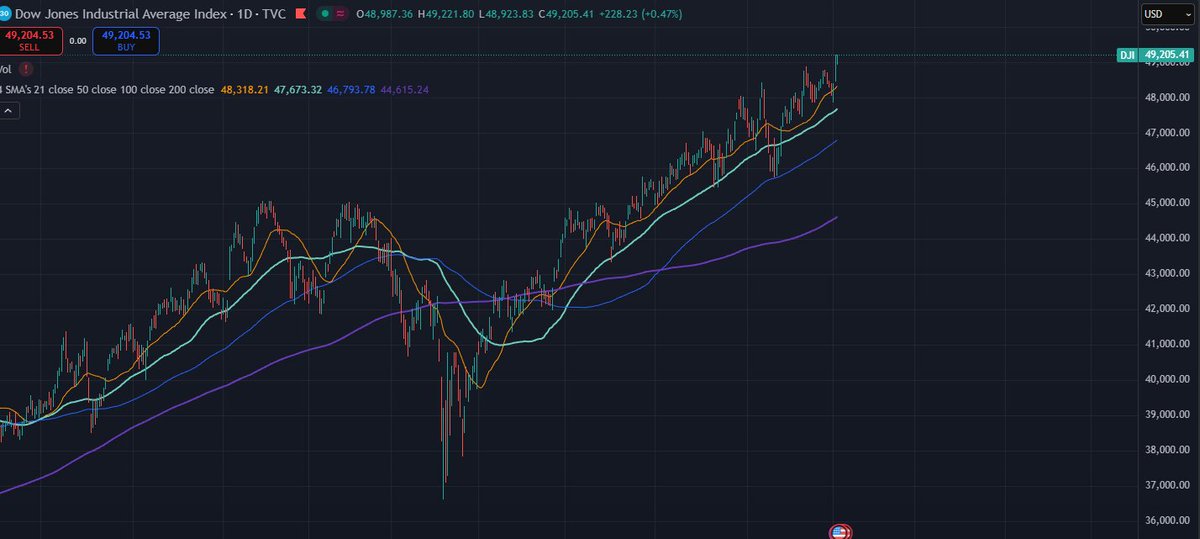Click the red exclamation warning beside Vol

tap(25, 69)
